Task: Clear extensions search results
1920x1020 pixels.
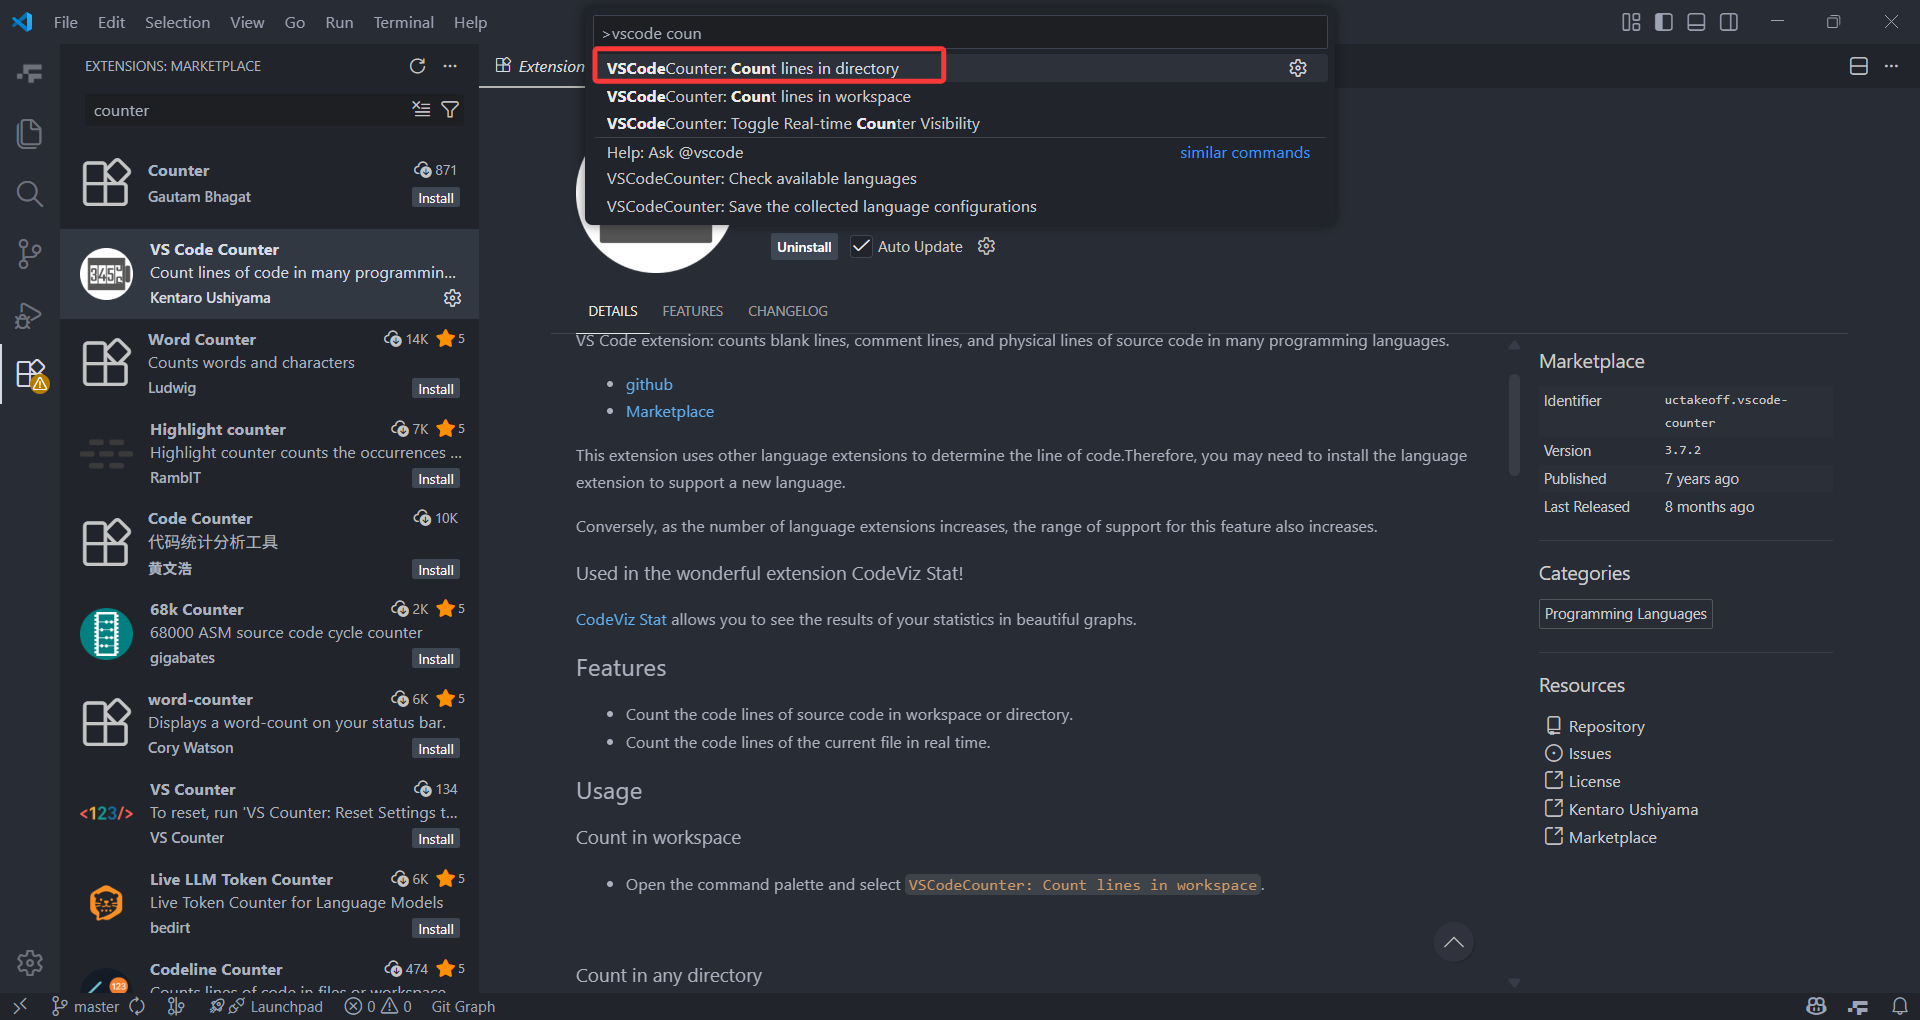Action: click(x=421, y=109)
